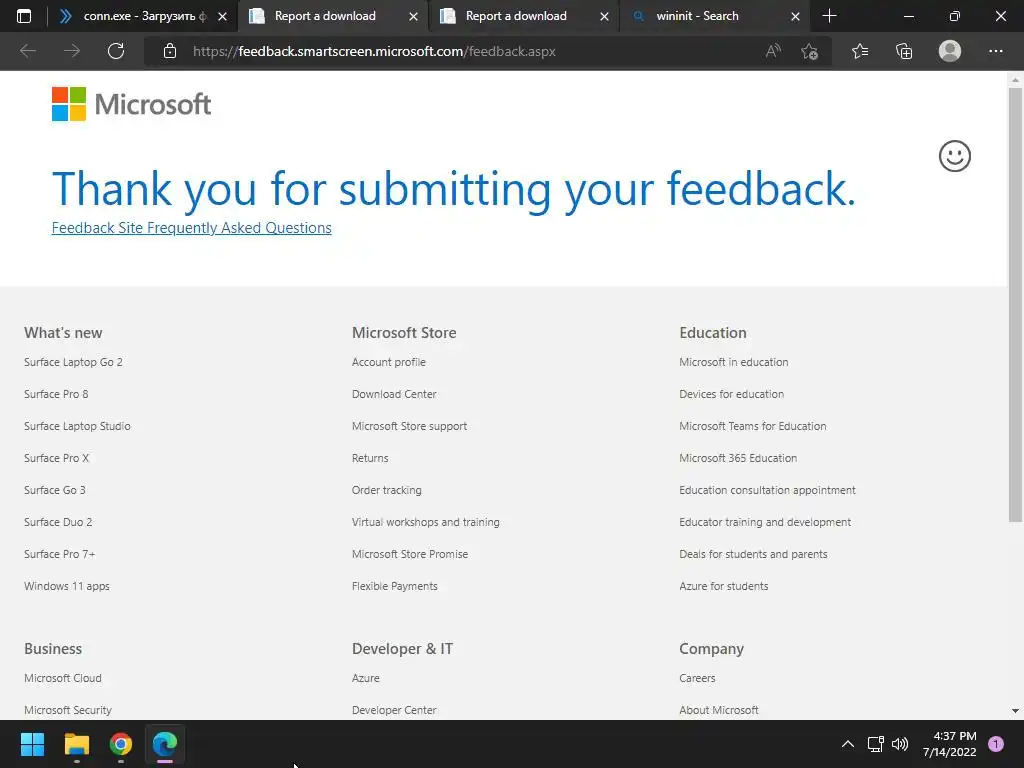Open File Explorer from taskbar
This screenshot has width=1024, height=768.
tap(76, 744)
